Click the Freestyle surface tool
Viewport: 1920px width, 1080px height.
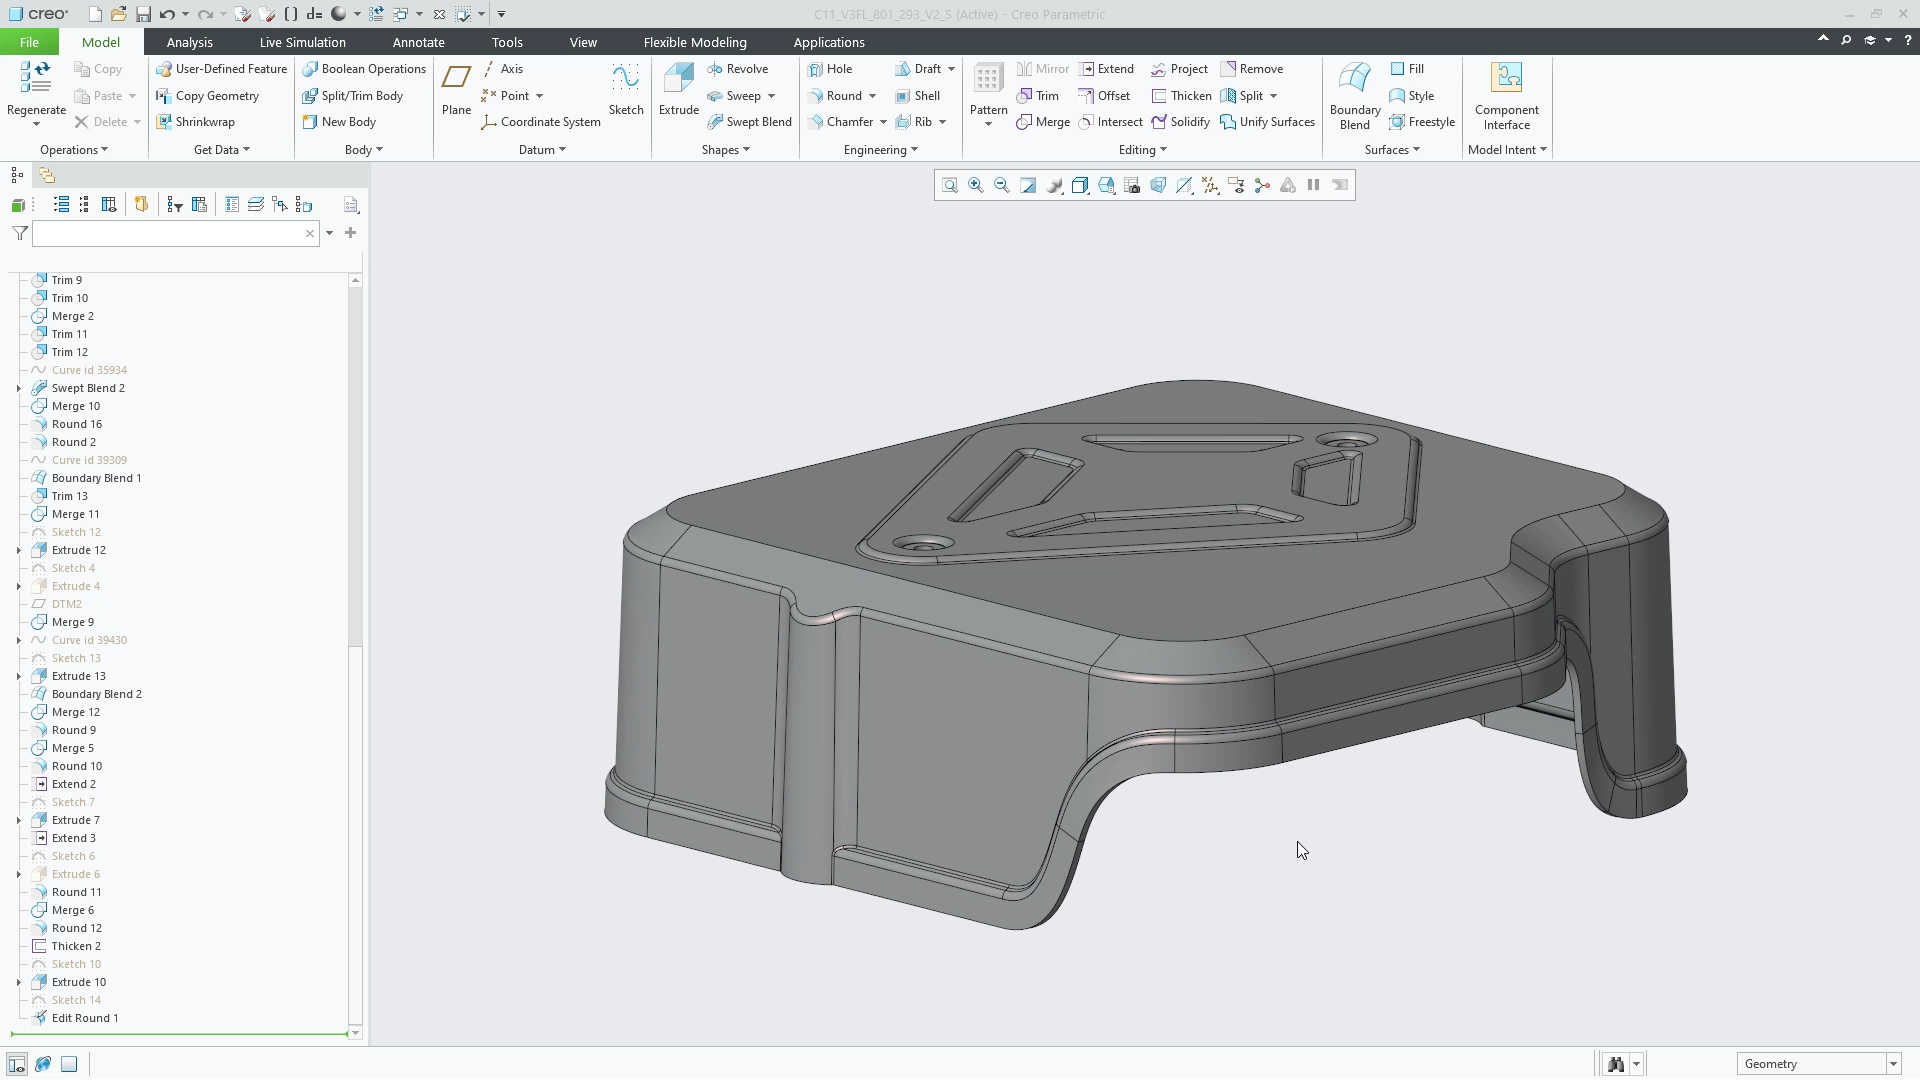[1422, 122]
